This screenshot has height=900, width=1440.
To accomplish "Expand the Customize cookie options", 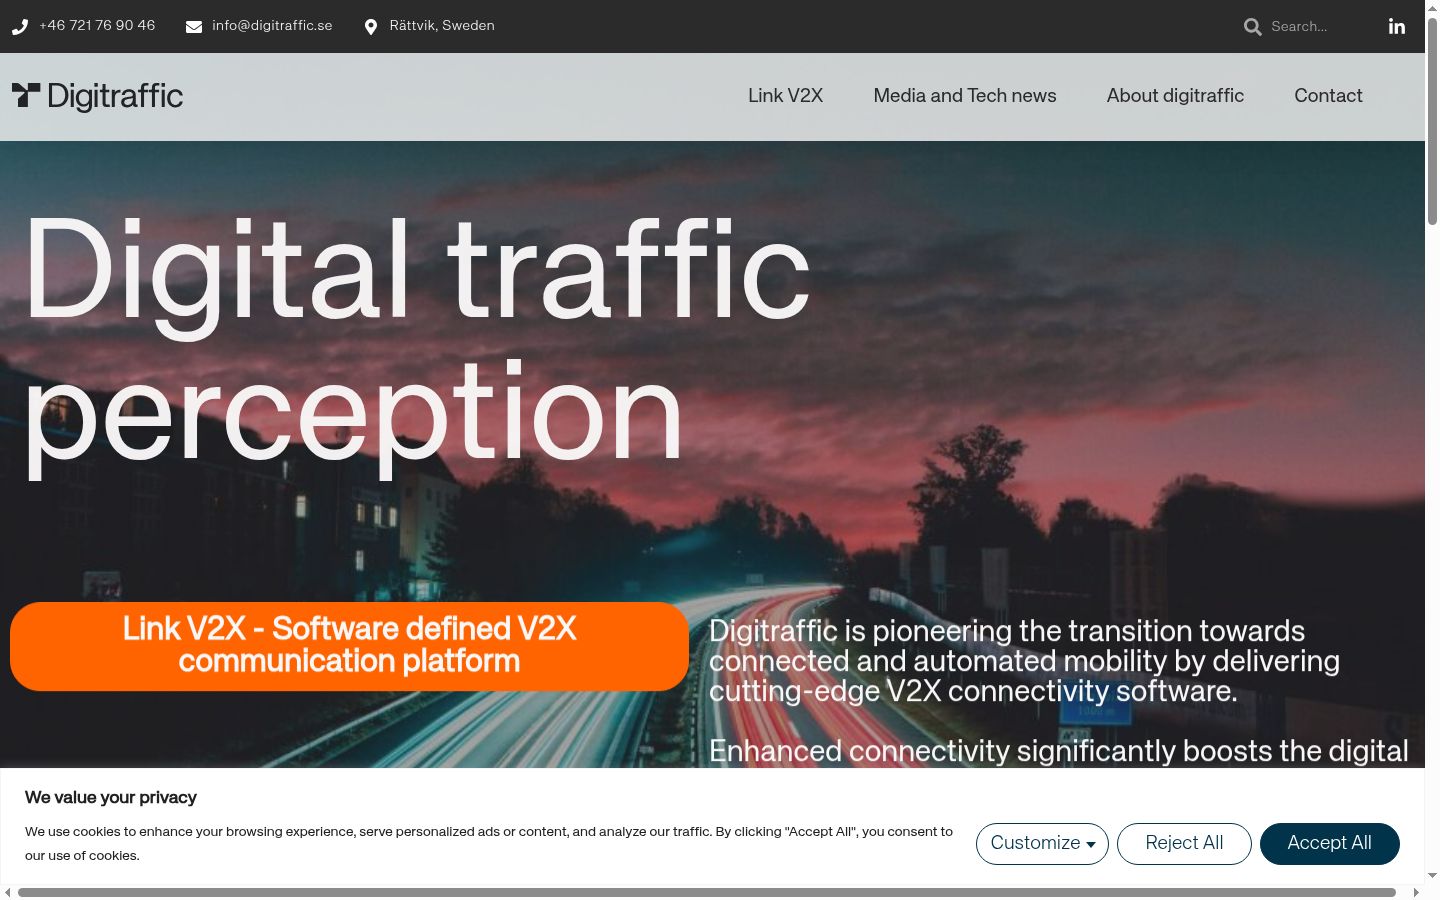I will tap(1042, 844).
